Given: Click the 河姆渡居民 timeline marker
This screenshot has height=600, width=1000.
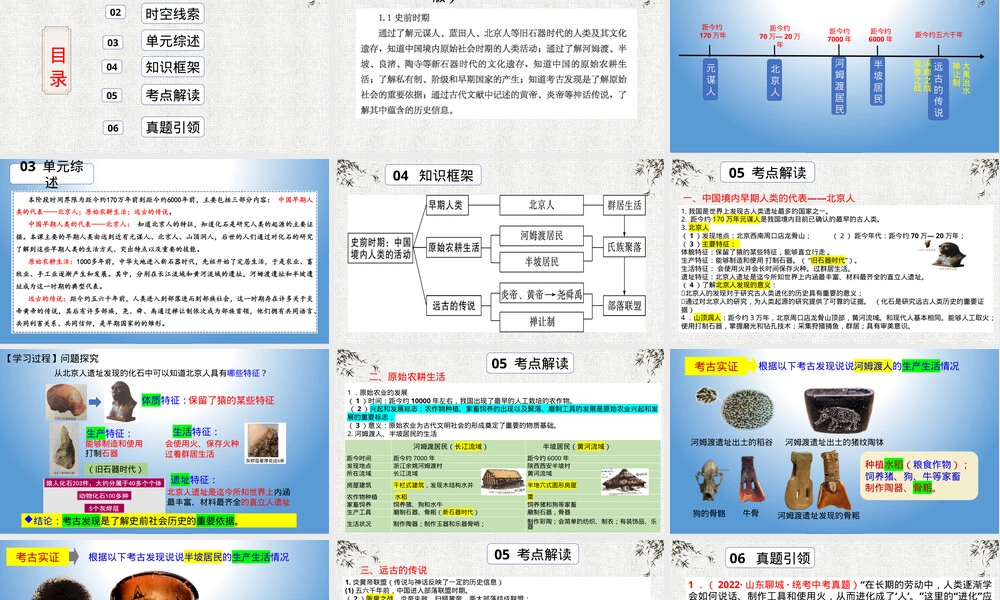Looking at the screenshot, I should [x=839, y=85].
